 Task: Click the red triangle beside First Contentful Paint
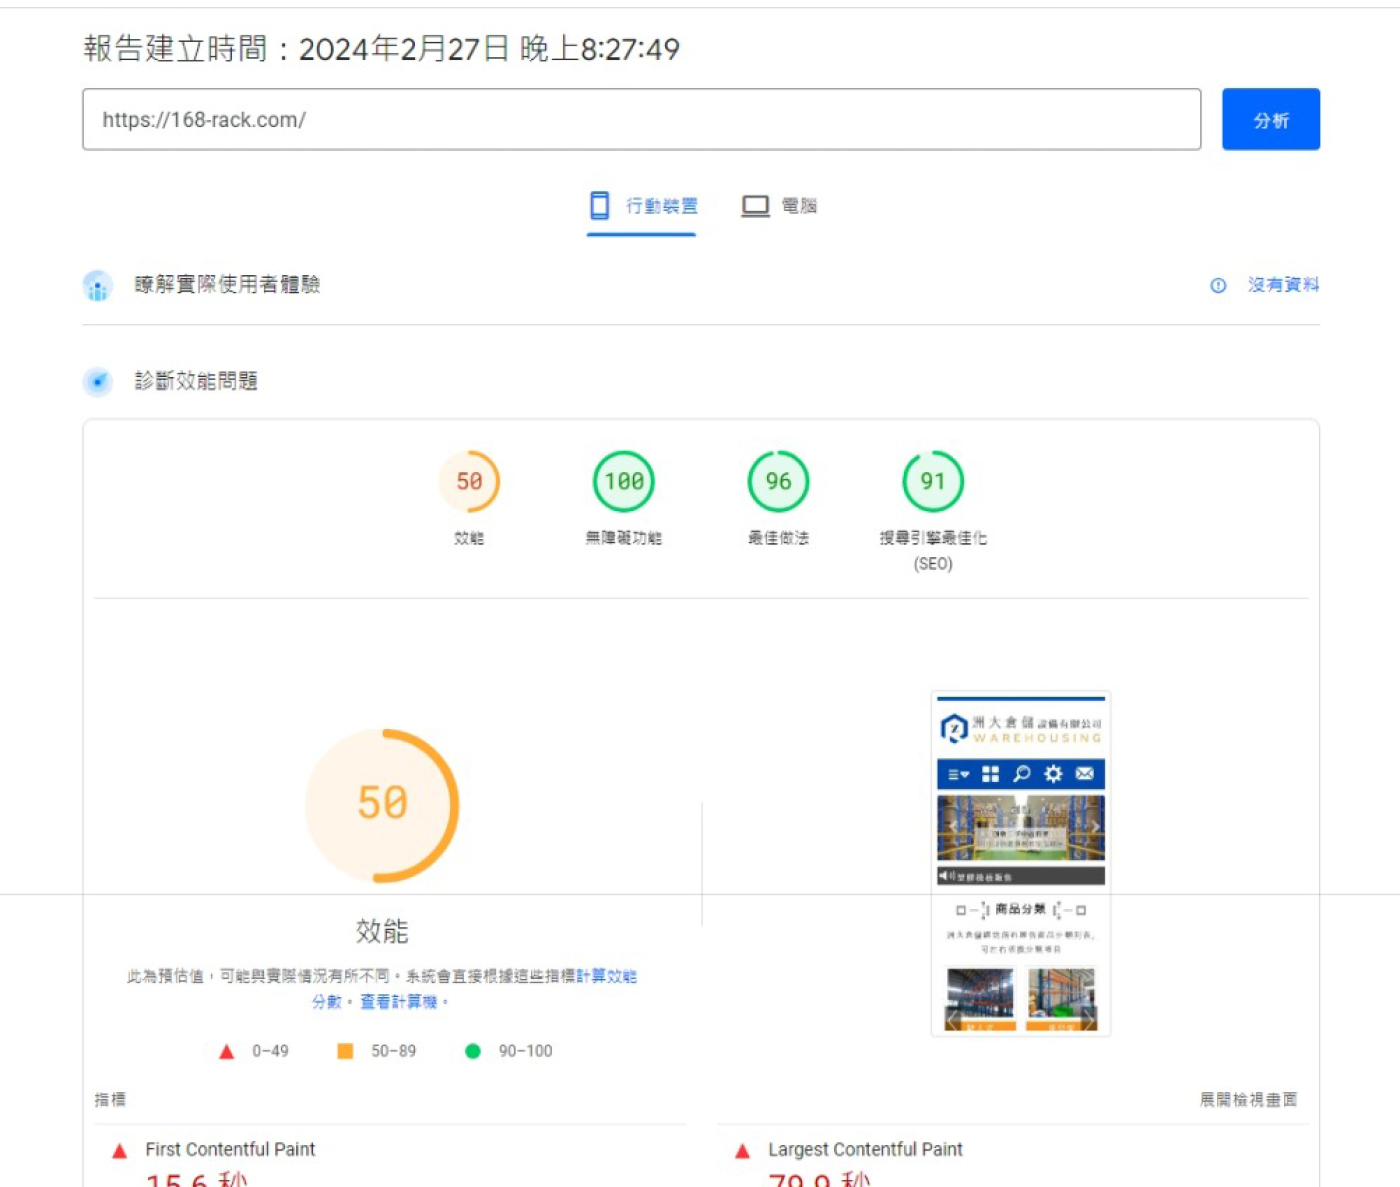tap(120, 1151)
